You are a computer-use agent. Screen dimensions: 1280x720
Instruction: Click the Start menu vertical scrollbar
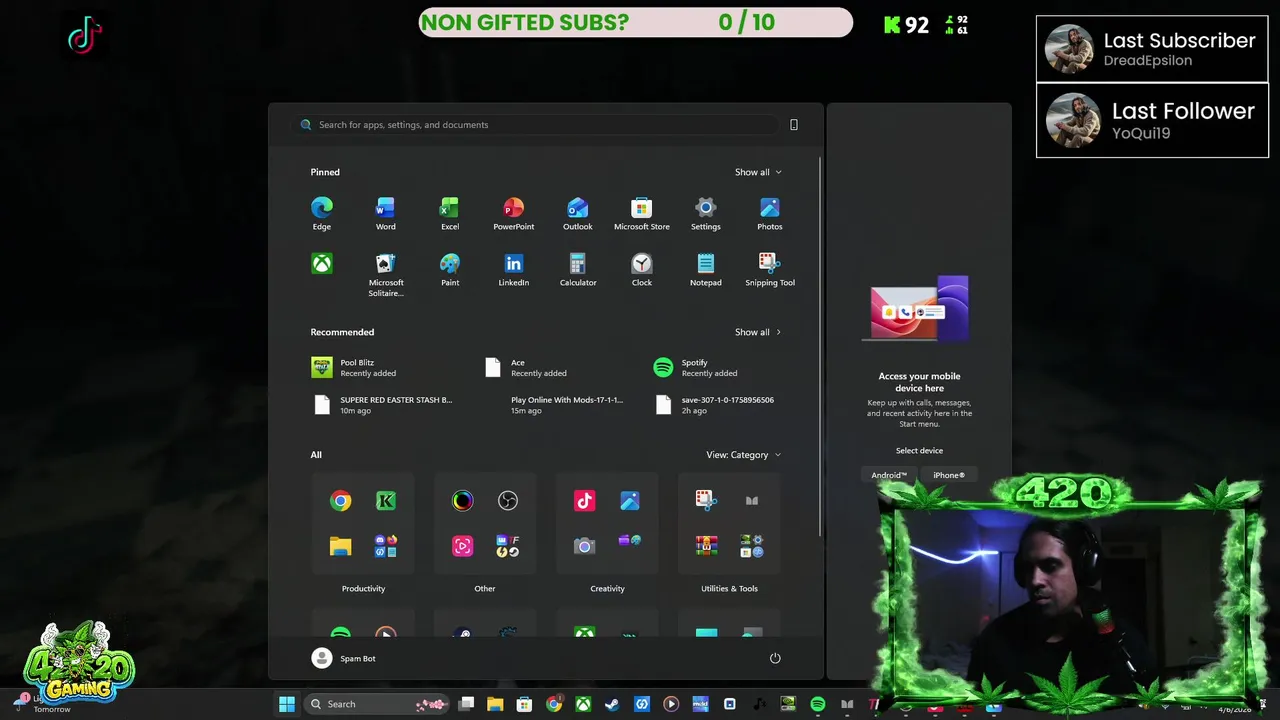coord(821,345)
